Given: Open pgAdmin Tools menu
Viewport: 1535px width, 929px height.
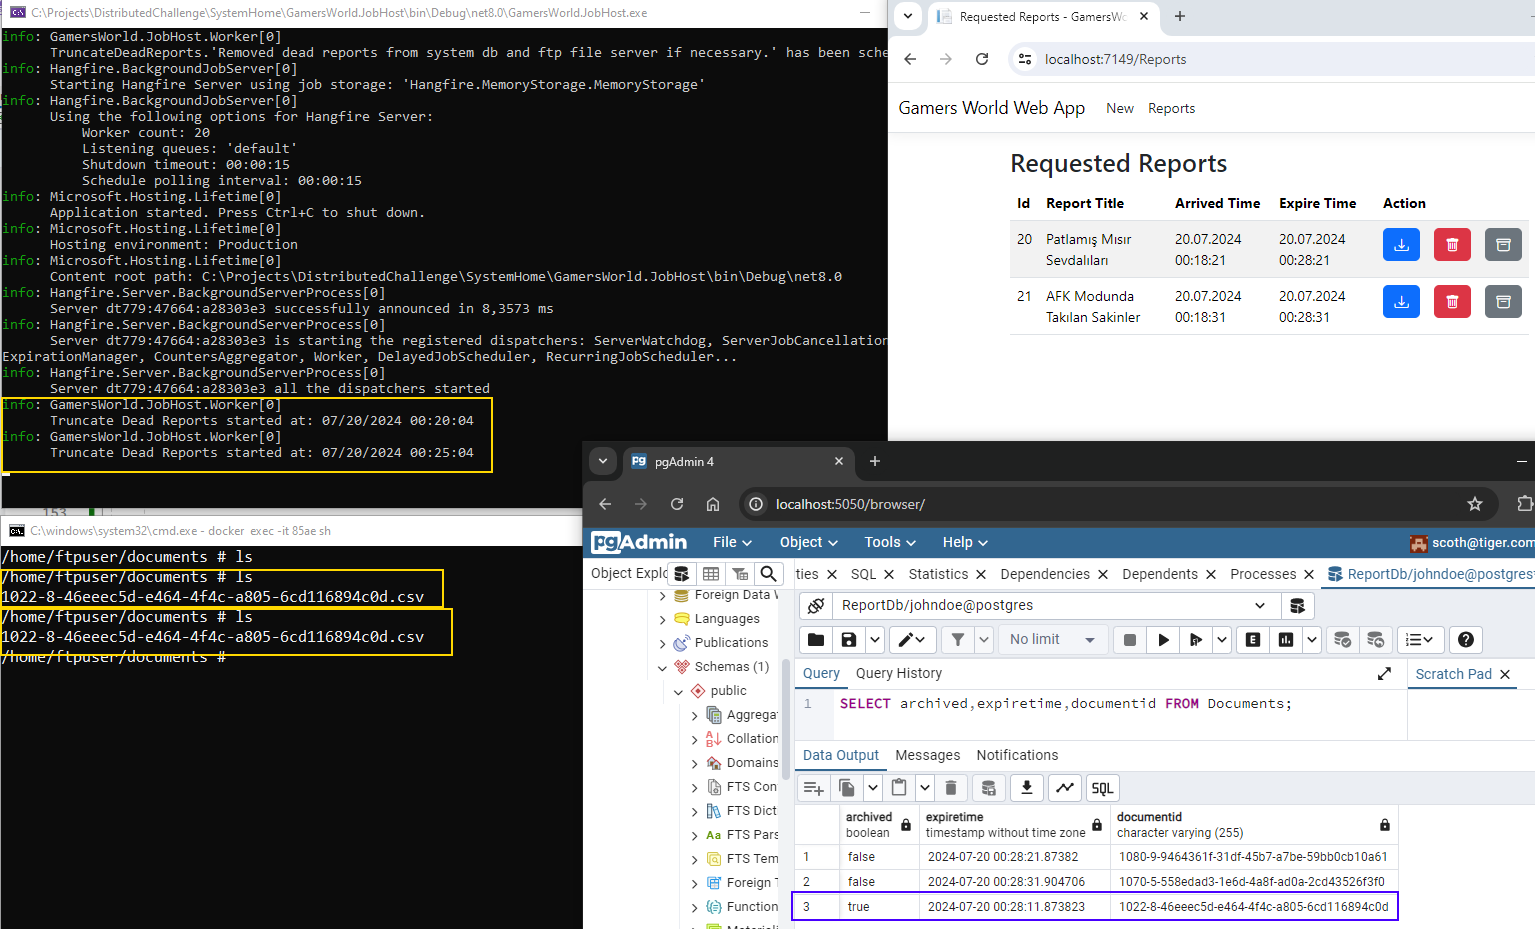Looking at the screenshot, I should 890,542.
